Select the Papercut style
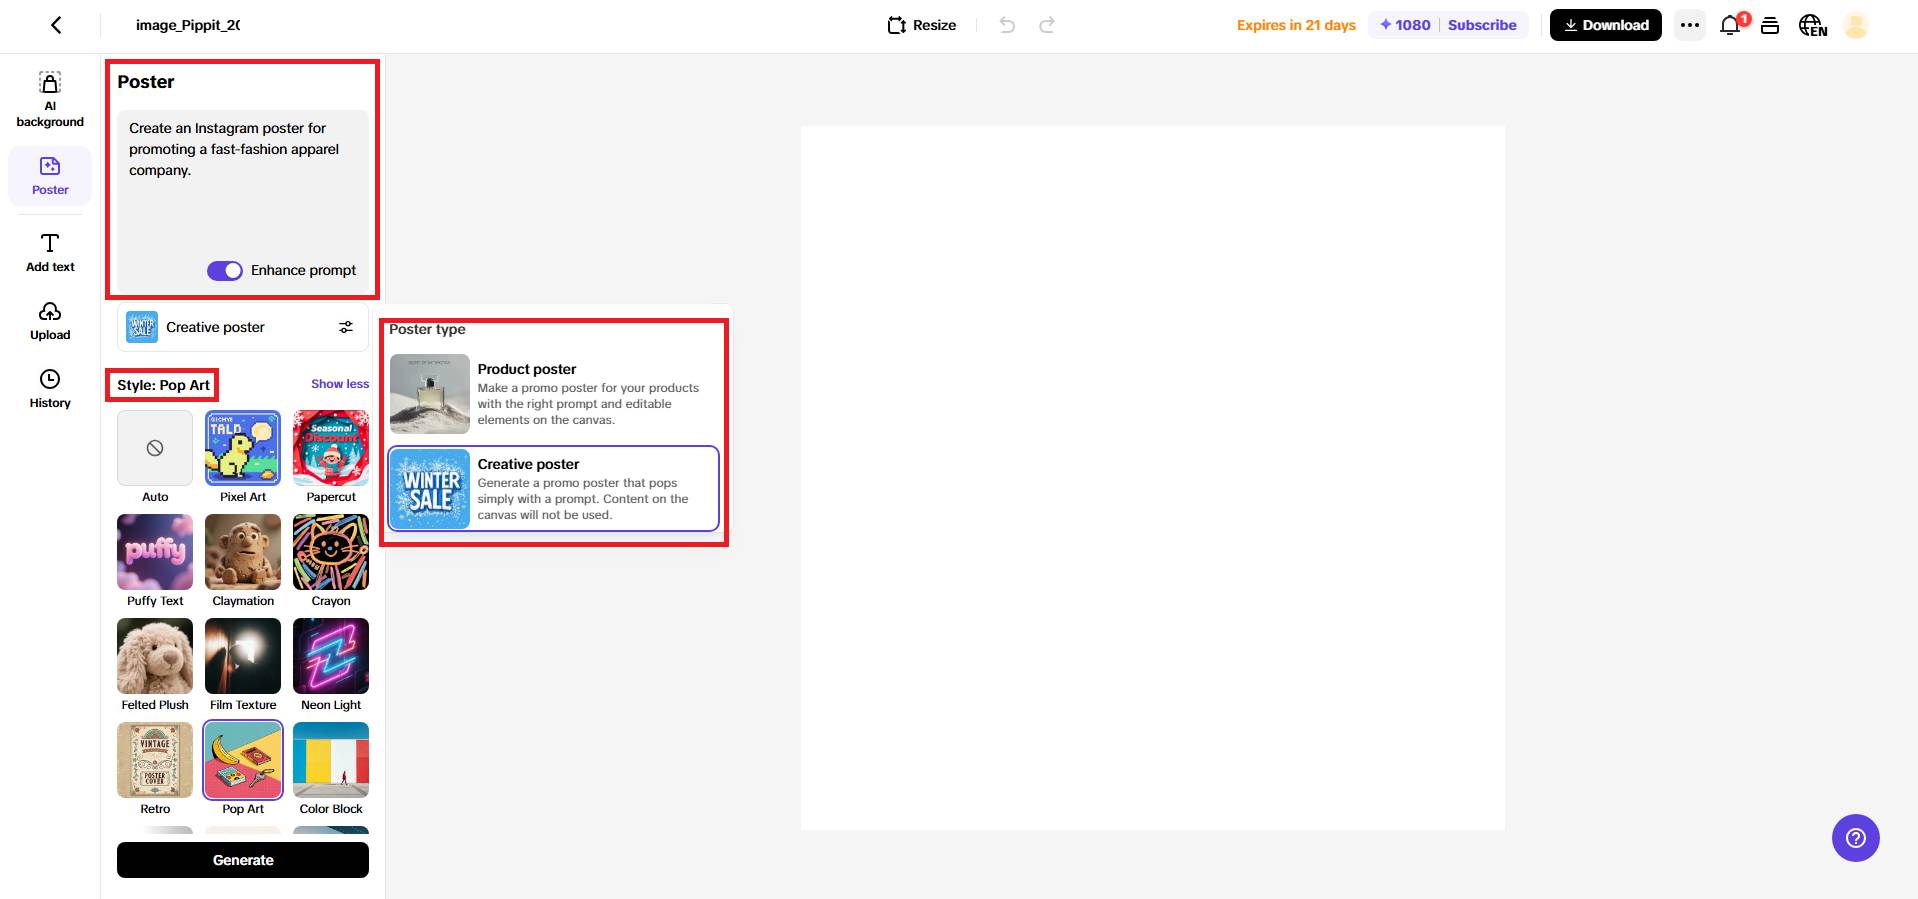Viewport: 1918px width, 899px height. click(x=331, y=448)
